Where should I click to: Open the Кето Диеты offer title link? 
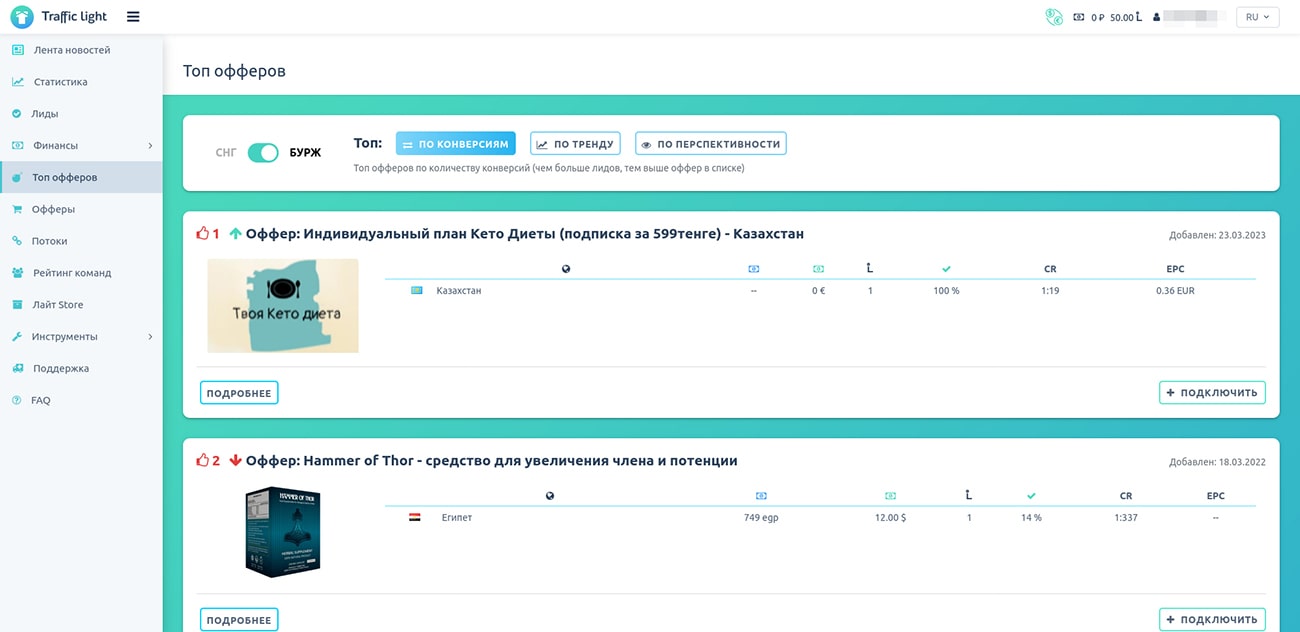(525, 234)
